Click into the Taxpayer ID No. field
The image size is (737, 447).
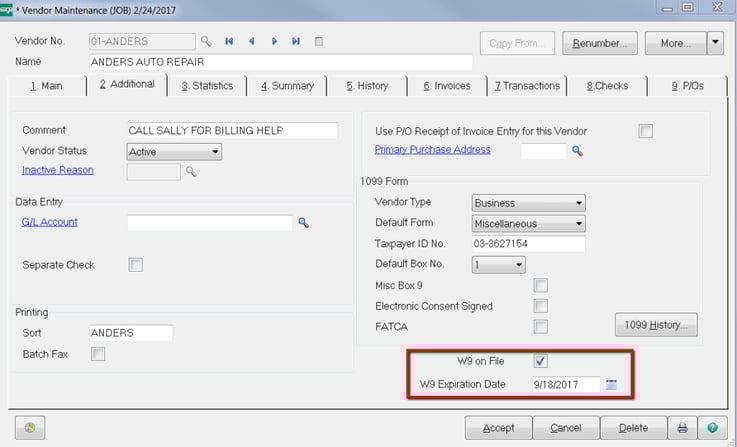527,244
